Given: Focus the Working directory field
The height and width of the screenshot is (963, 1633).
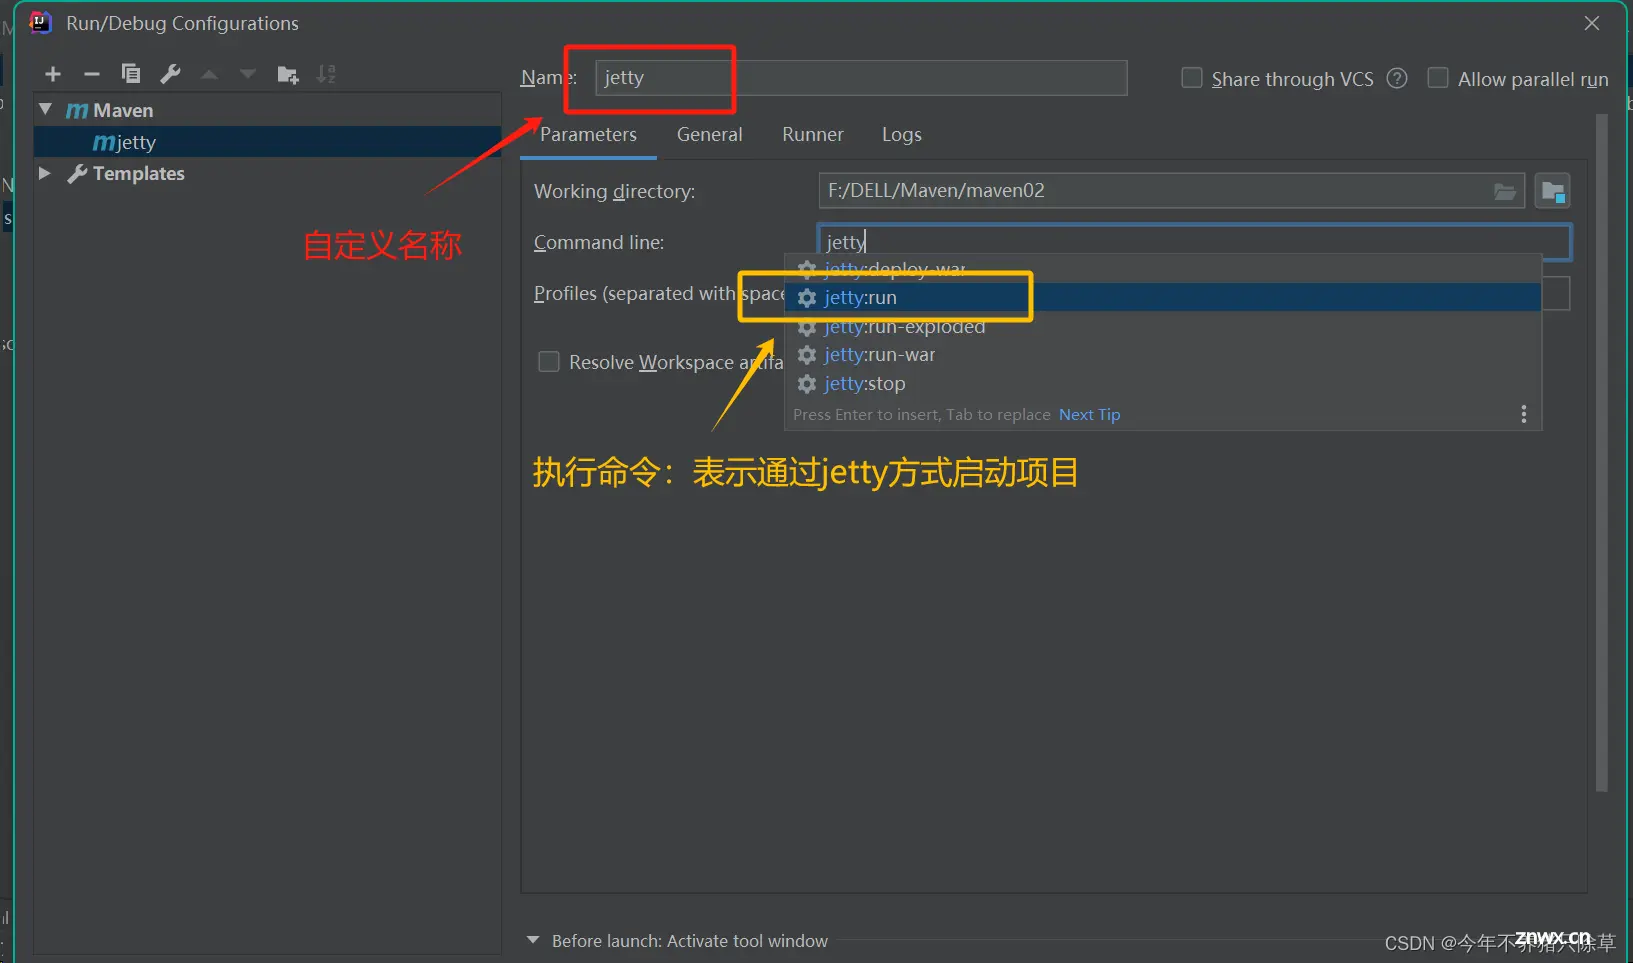Looking at the screenshot, I should pyautogui.click(x=1171, y=191).
